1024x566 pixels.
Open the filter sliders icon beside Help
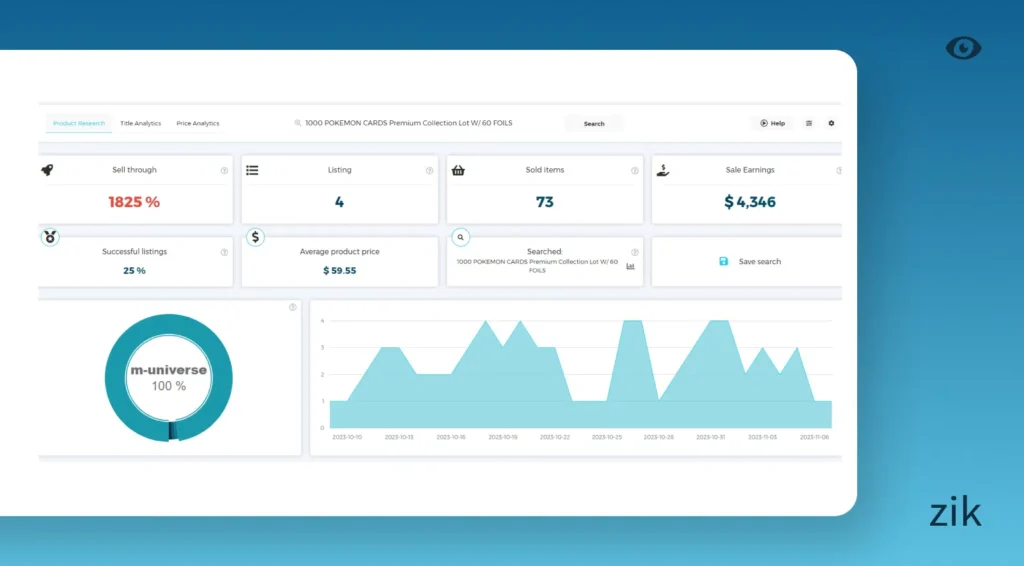809,123
